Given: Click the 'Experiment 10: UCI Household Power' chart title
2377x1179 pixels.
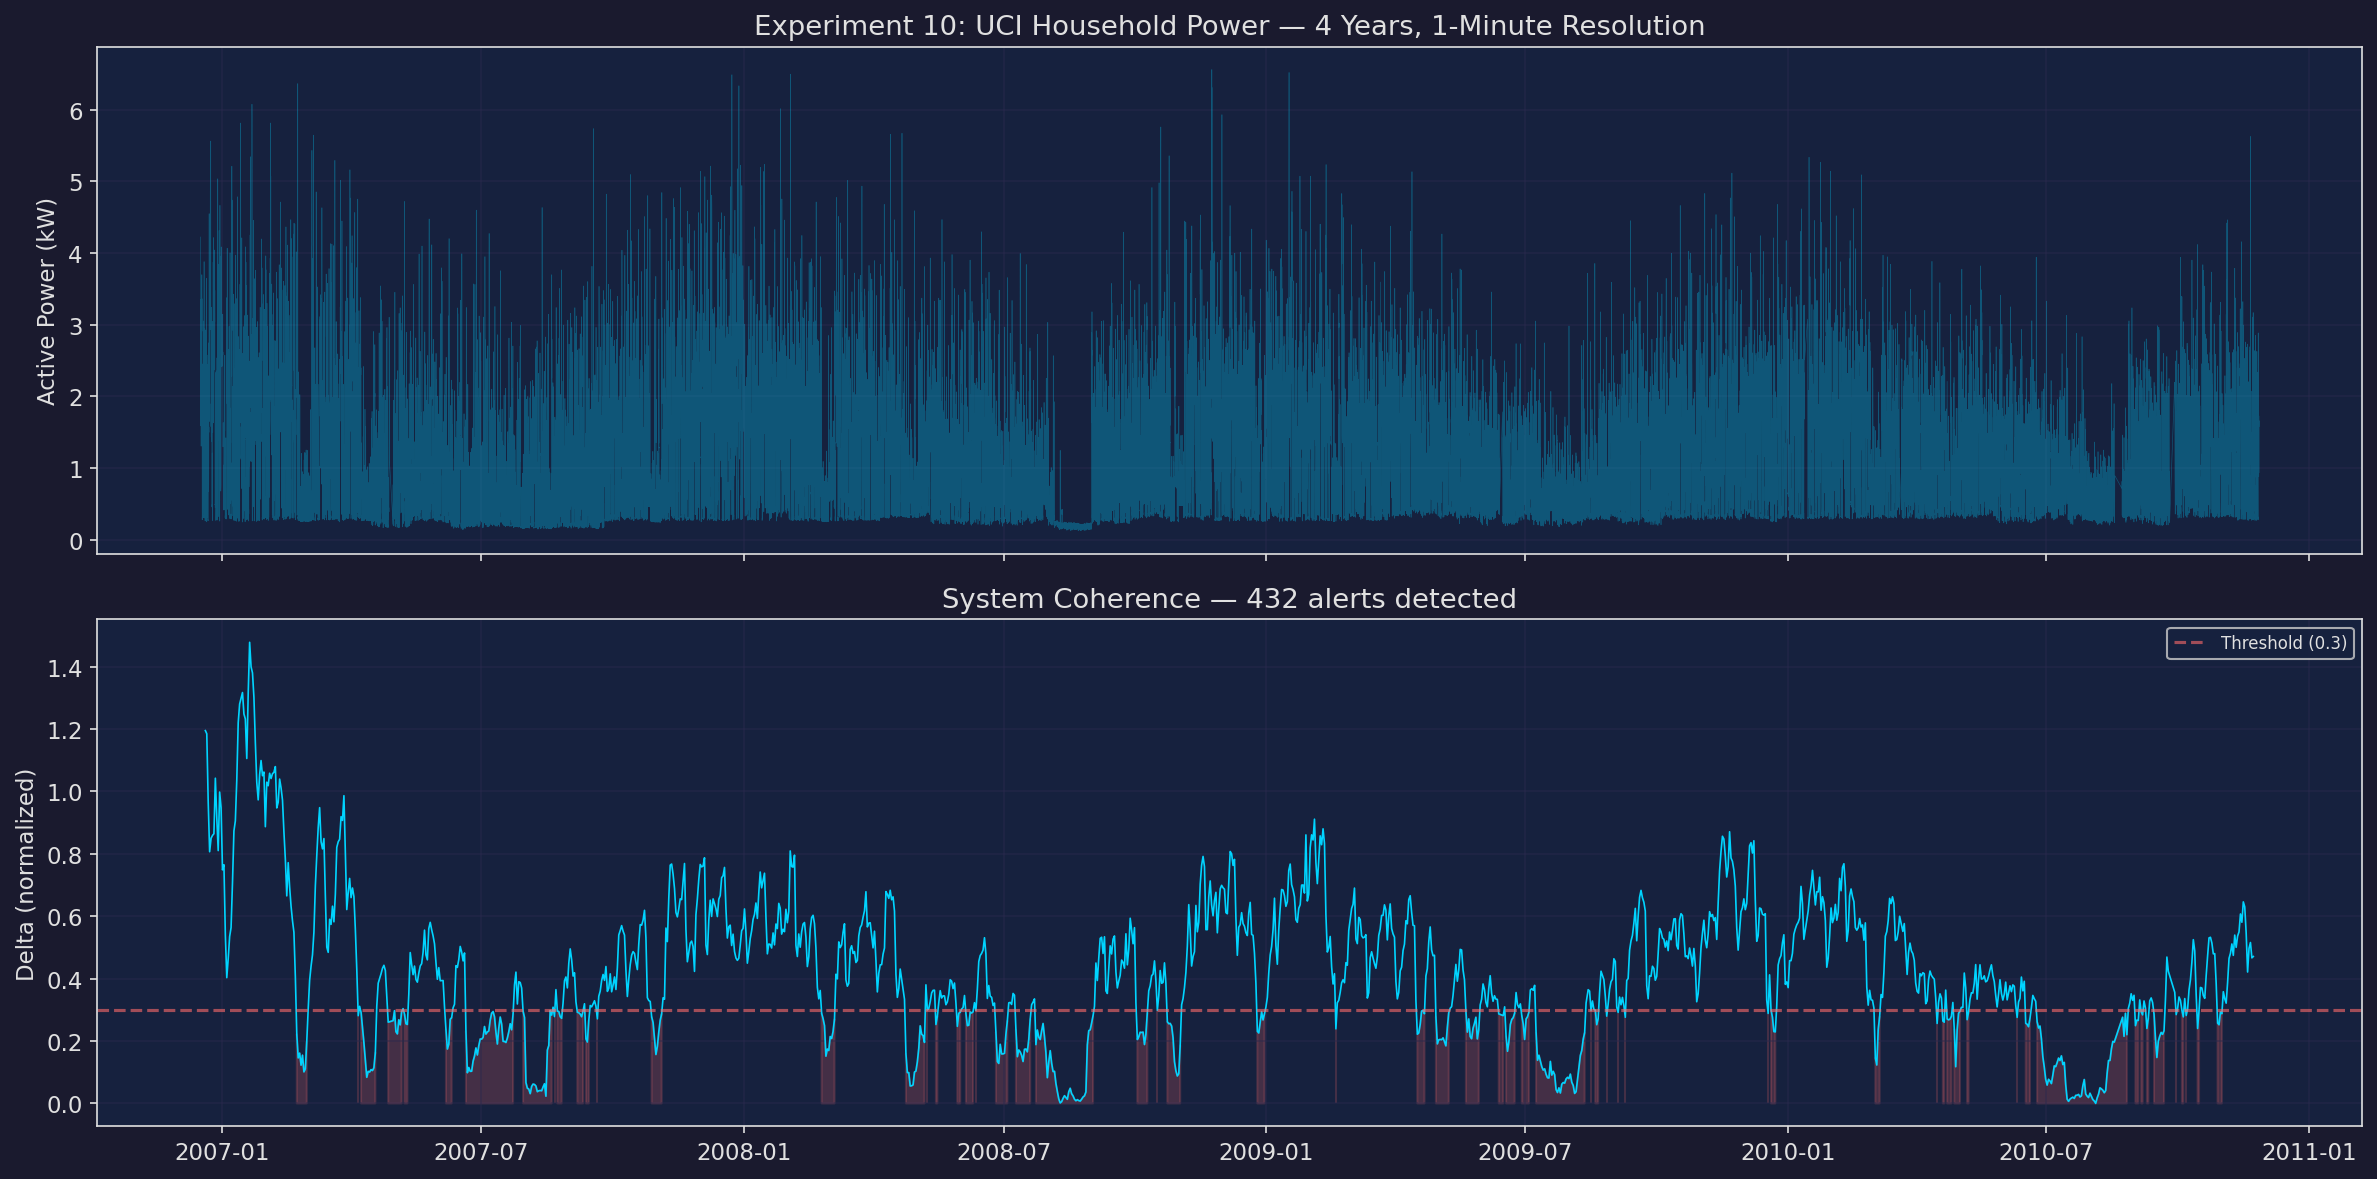Looking at the screenshot, I should (x=1229, y=26).
